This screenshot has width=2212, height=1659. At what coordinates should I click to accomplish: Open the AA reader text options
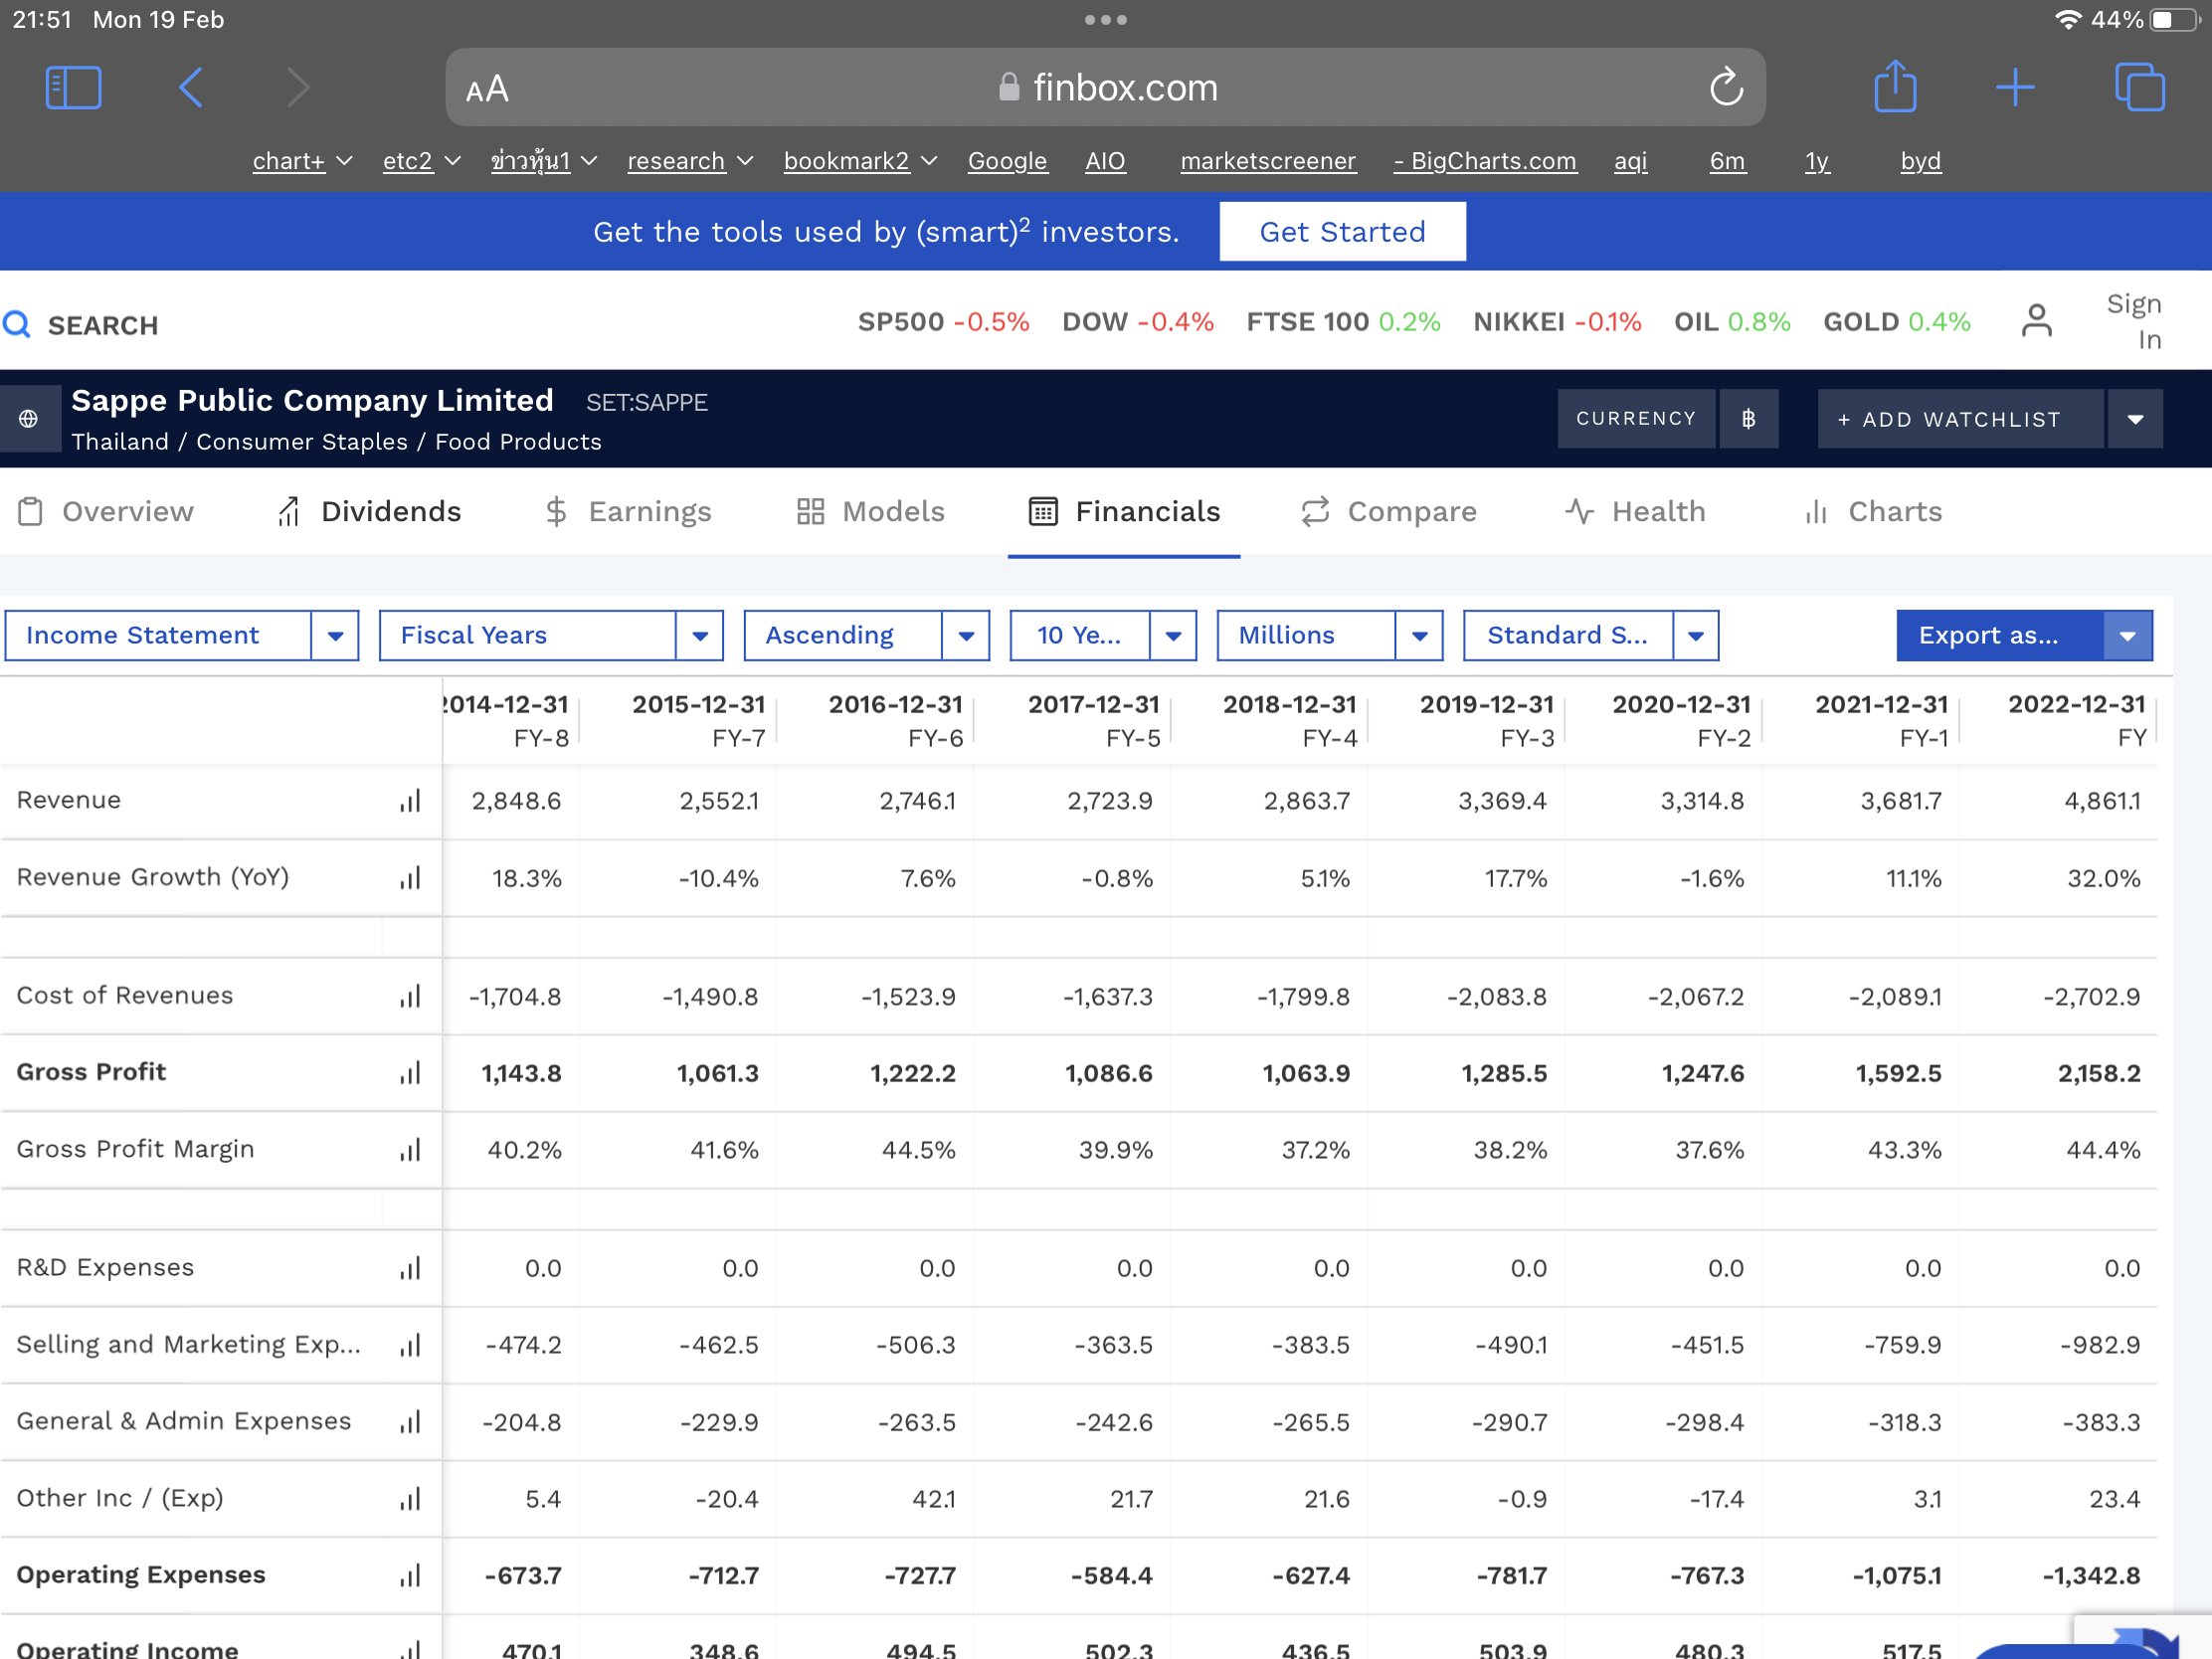487,90
